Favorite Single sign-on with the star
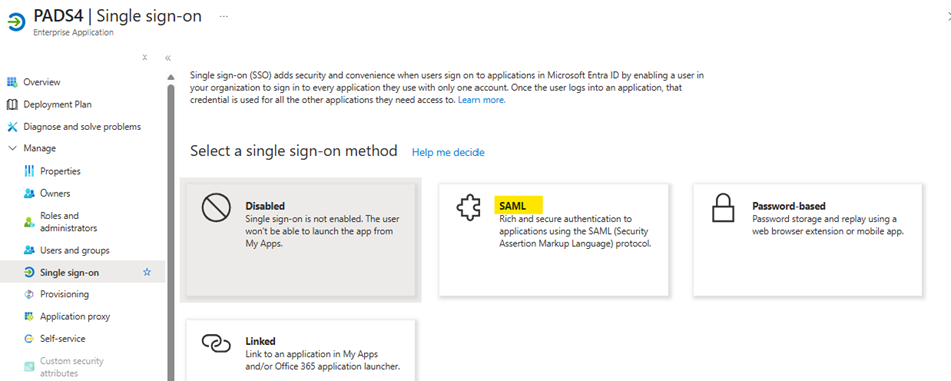The image size is (951, 381). (x=147, y=272)
